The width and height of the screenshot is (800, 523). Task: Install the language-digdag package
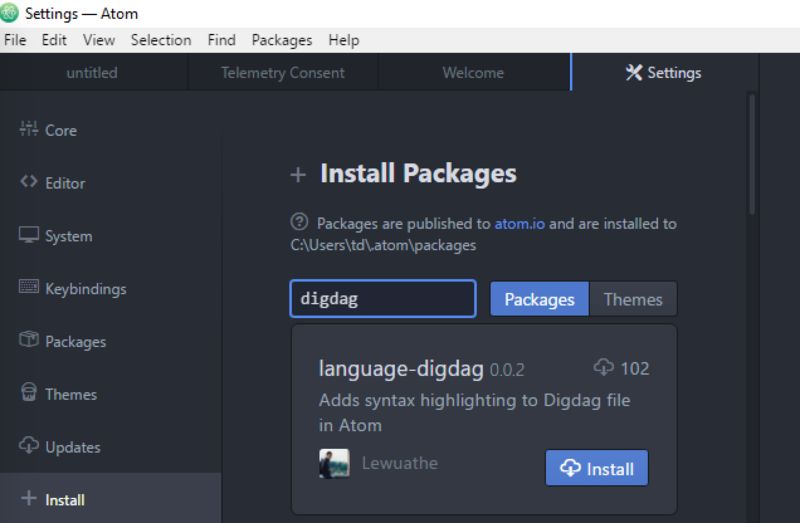pos(596,468)
